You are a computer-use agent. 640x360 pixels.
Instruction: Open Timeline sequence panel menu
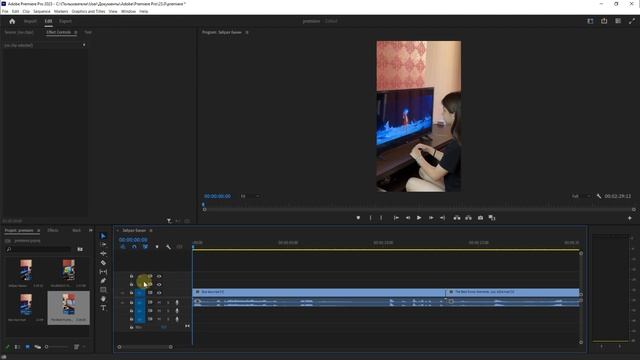(x=151, y=231)
